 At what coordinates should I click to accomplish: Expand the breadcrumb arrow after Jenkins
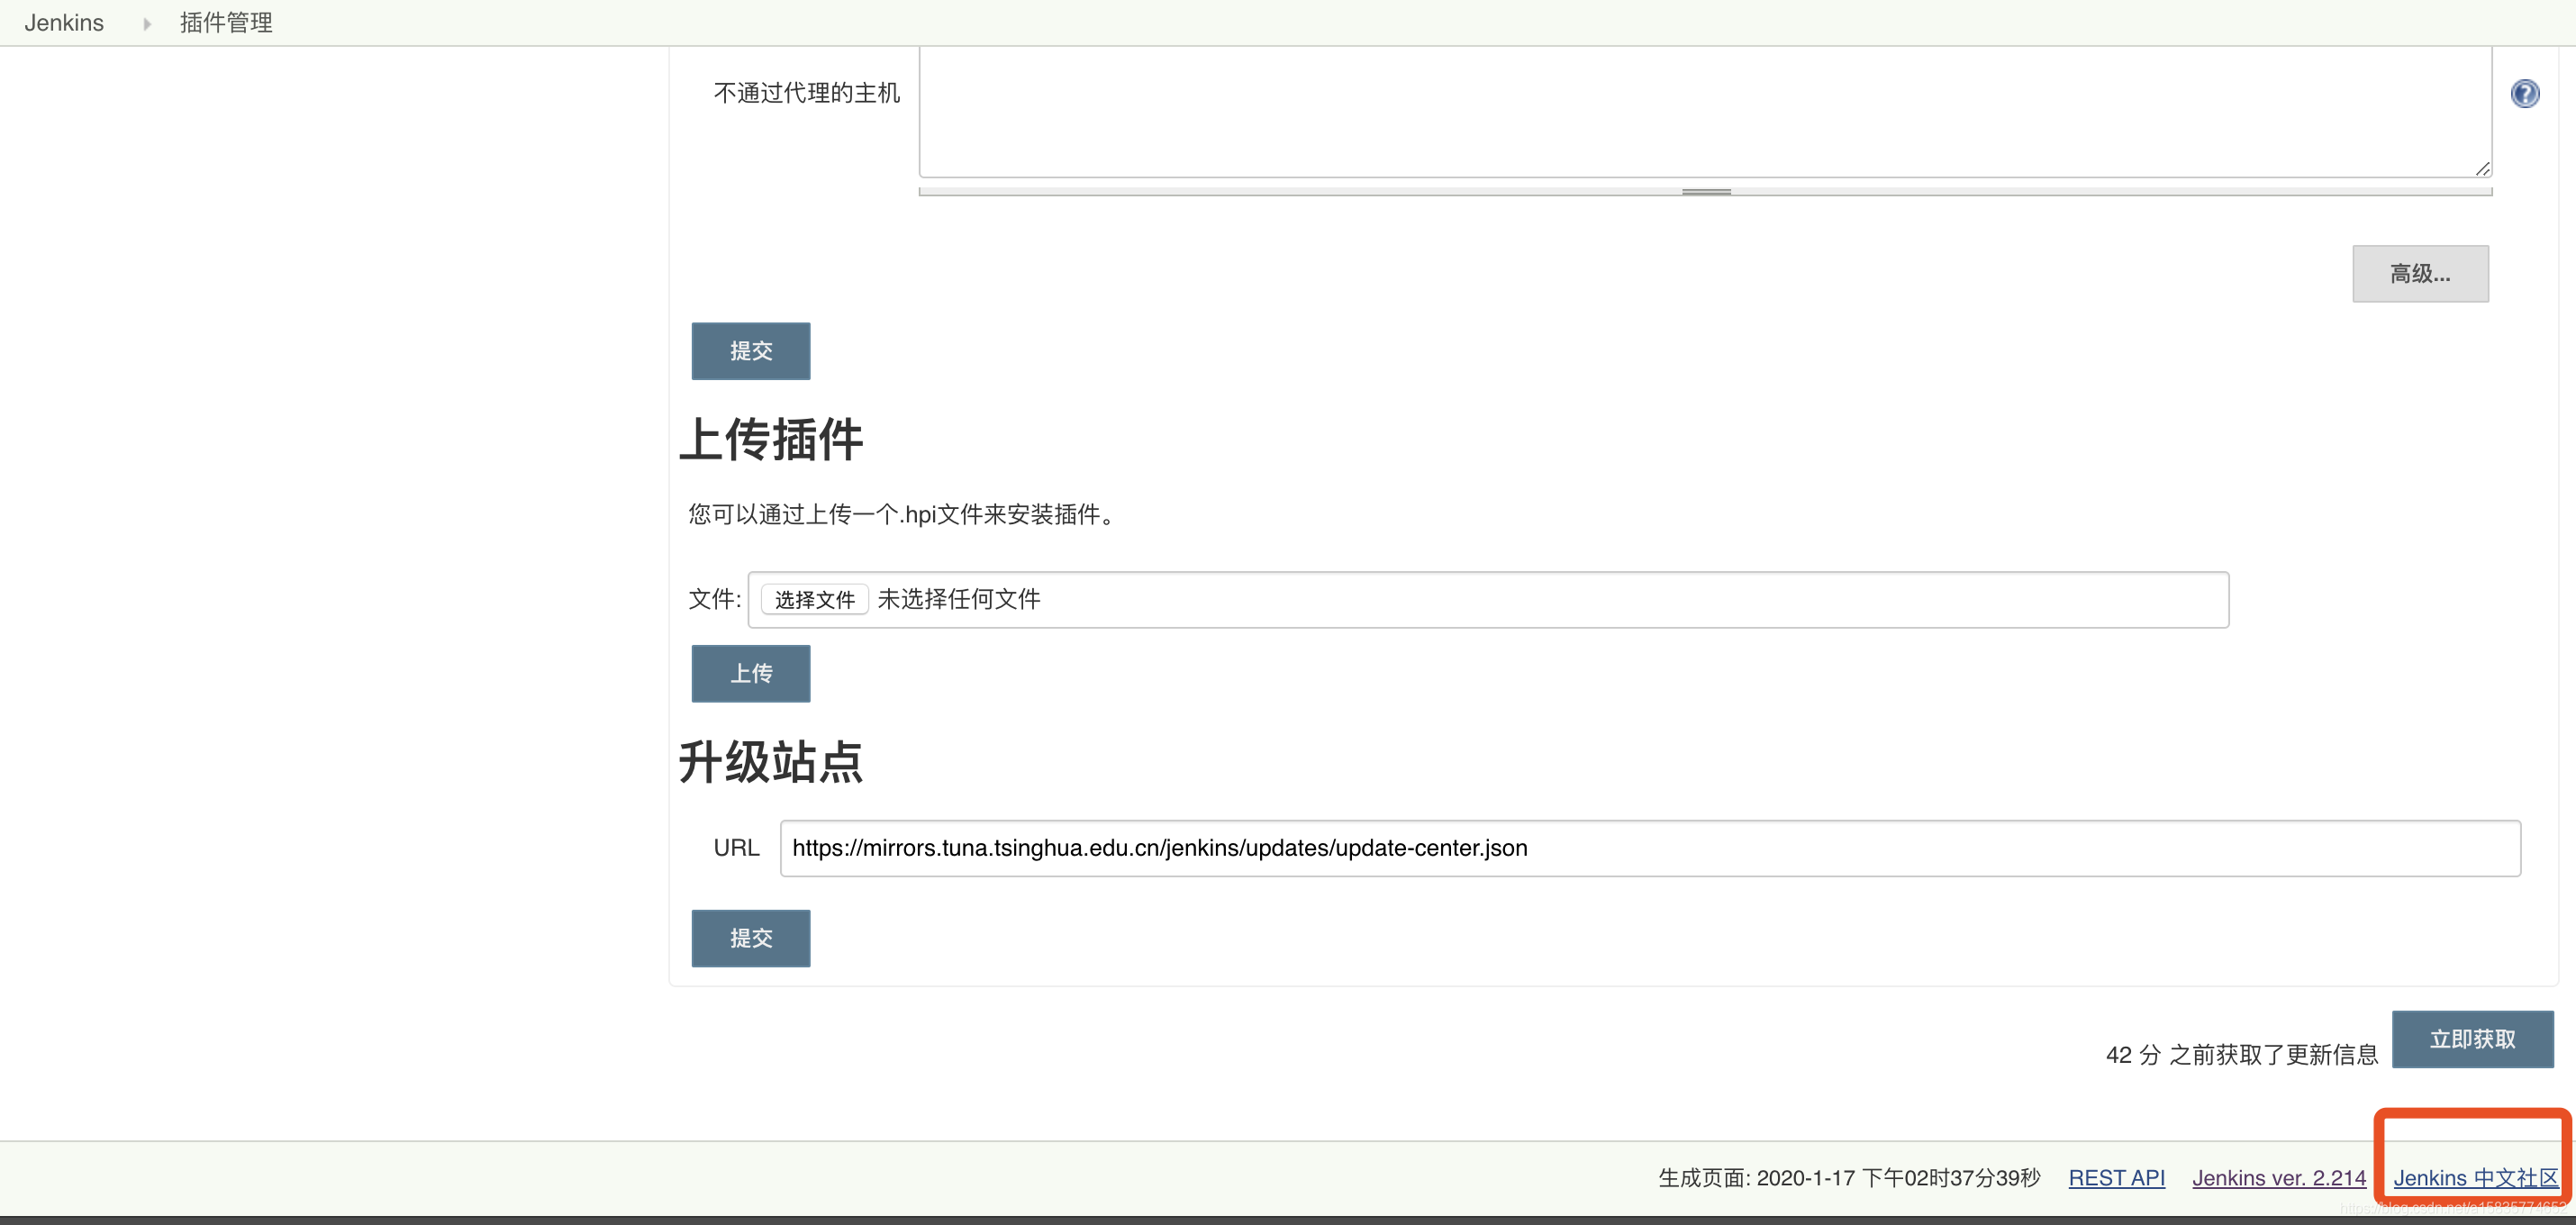click(x=147, y=23)
